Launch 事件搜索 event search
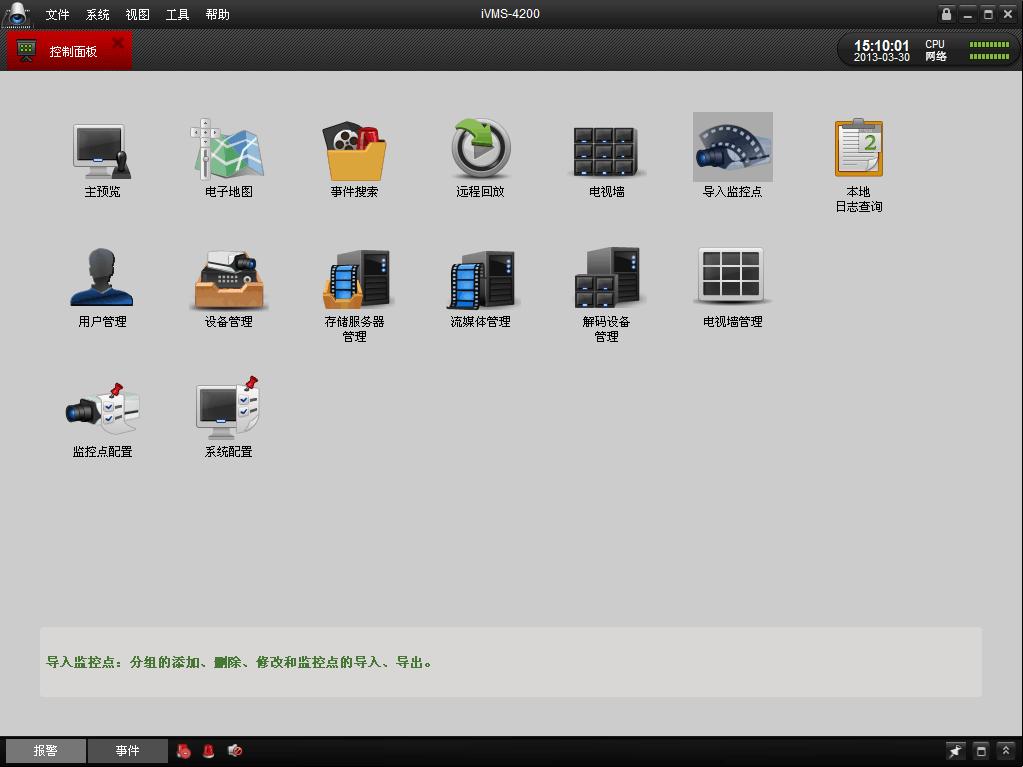This screenshot has width=1023, height=767. coord(354,150)
